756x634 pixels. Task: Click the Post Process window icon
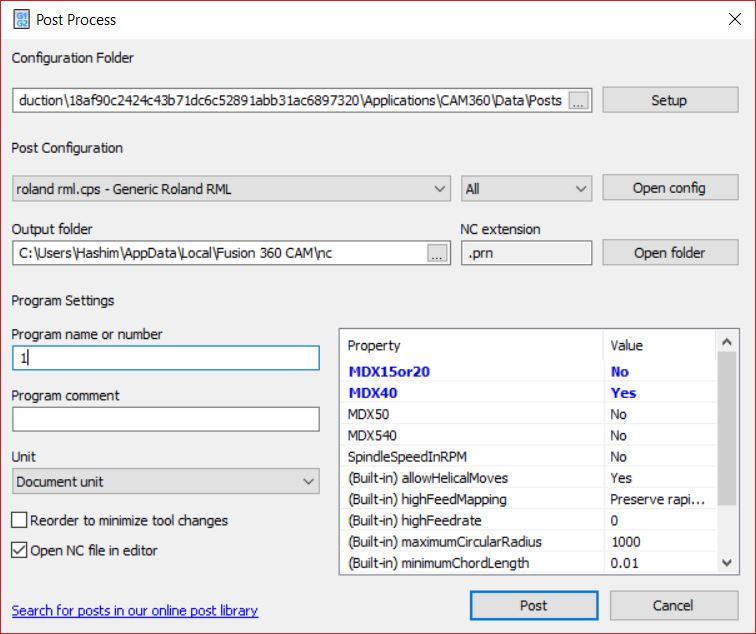[22, 20]
